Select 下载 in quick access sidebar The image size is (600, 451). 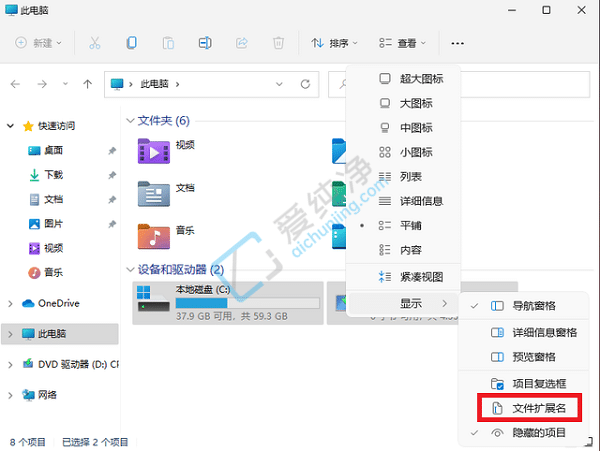coord(53,175)
